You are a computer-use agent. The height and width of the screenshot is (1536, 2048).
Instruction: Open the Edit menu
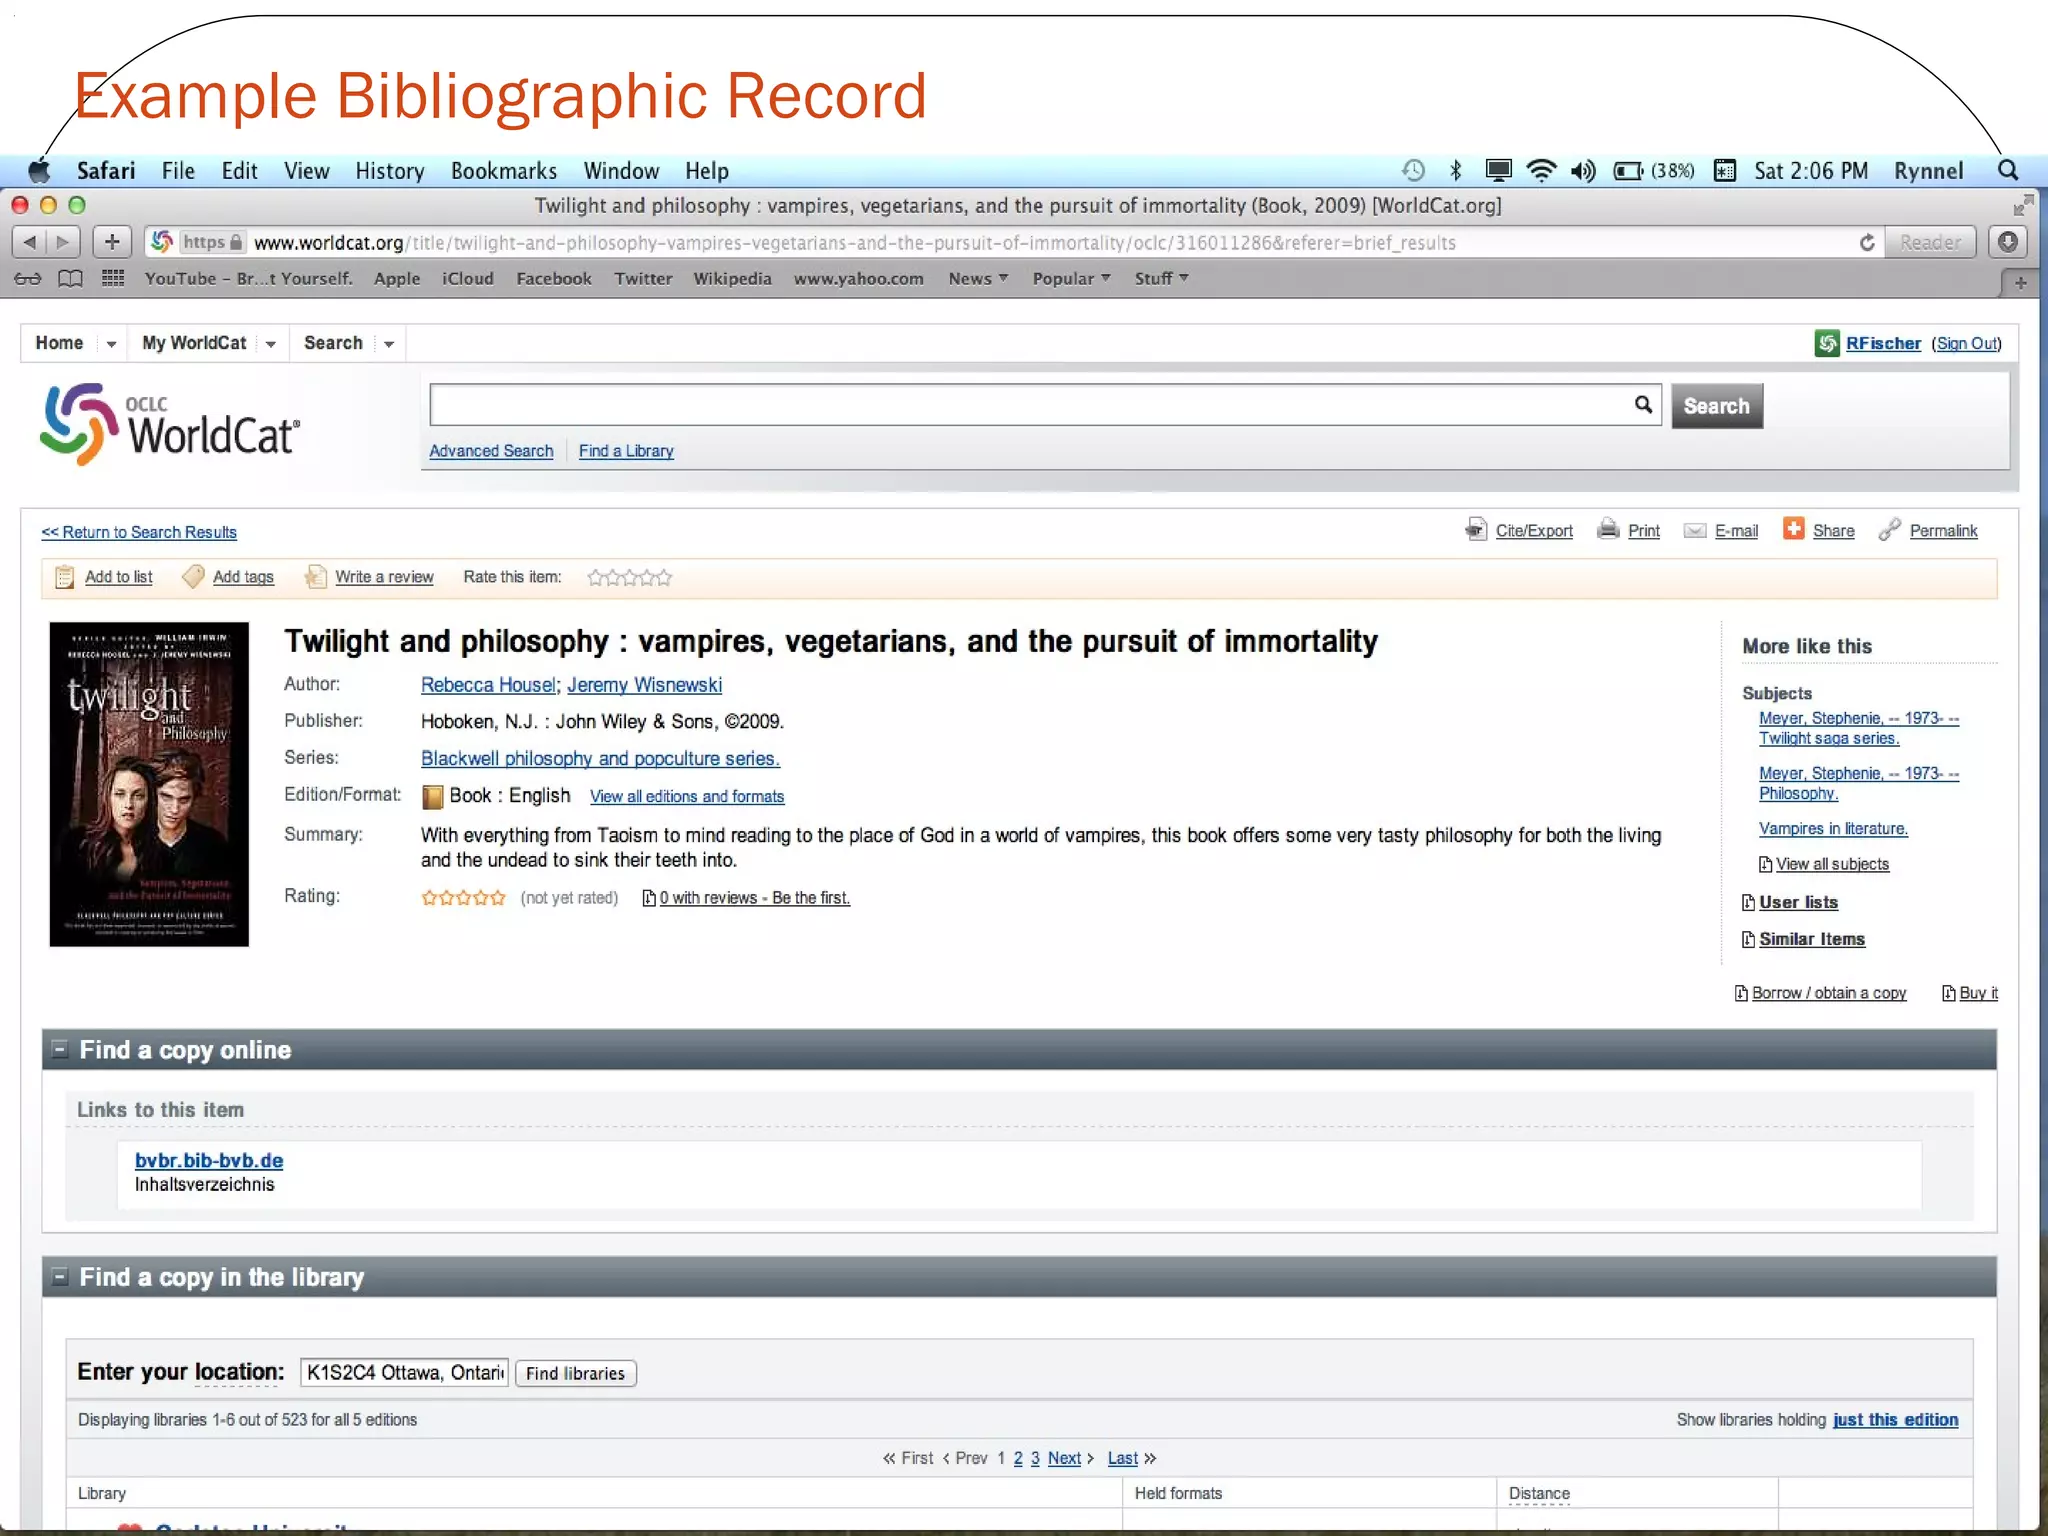click(x=239, y=171)
